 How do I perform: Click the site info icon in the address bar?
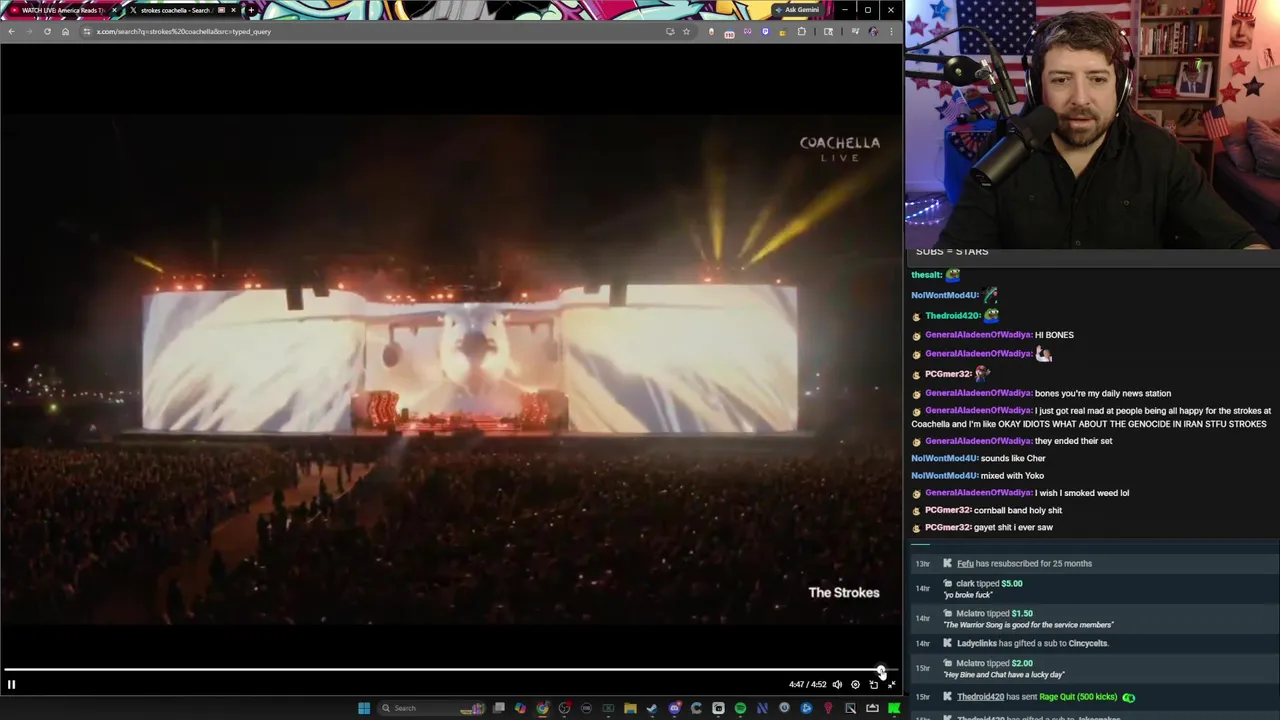click(x=87, y=31)
